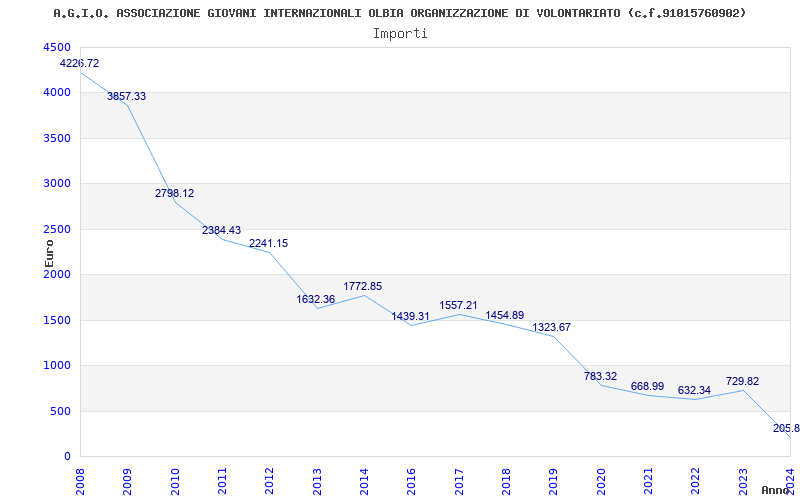Screen dimensions: 800x500
Task: Click the 2012 x-axis year label
Action: [x=269, y=482]
